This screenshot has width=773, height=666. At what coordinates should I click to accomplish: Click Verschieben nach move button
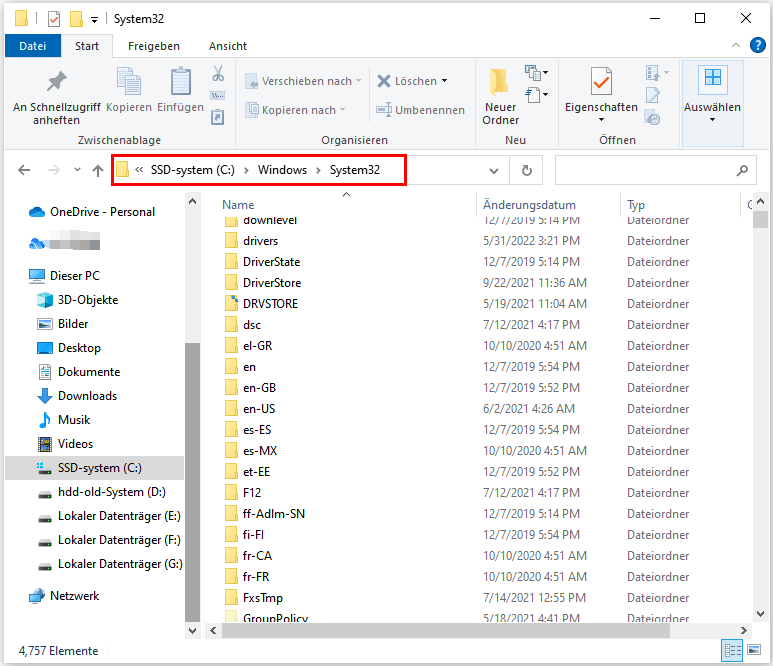click(x=303, y=81)
